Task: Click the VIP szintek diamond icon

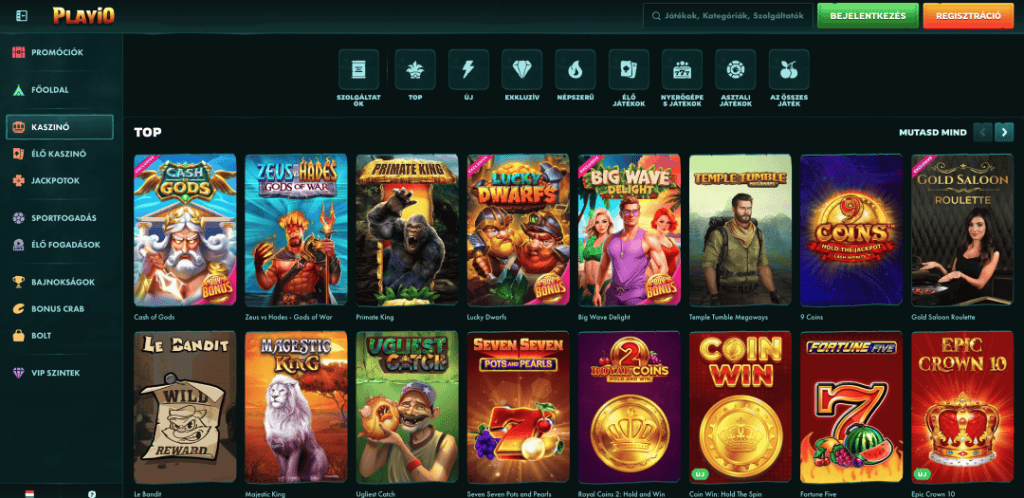Action: tap(19, 373)
